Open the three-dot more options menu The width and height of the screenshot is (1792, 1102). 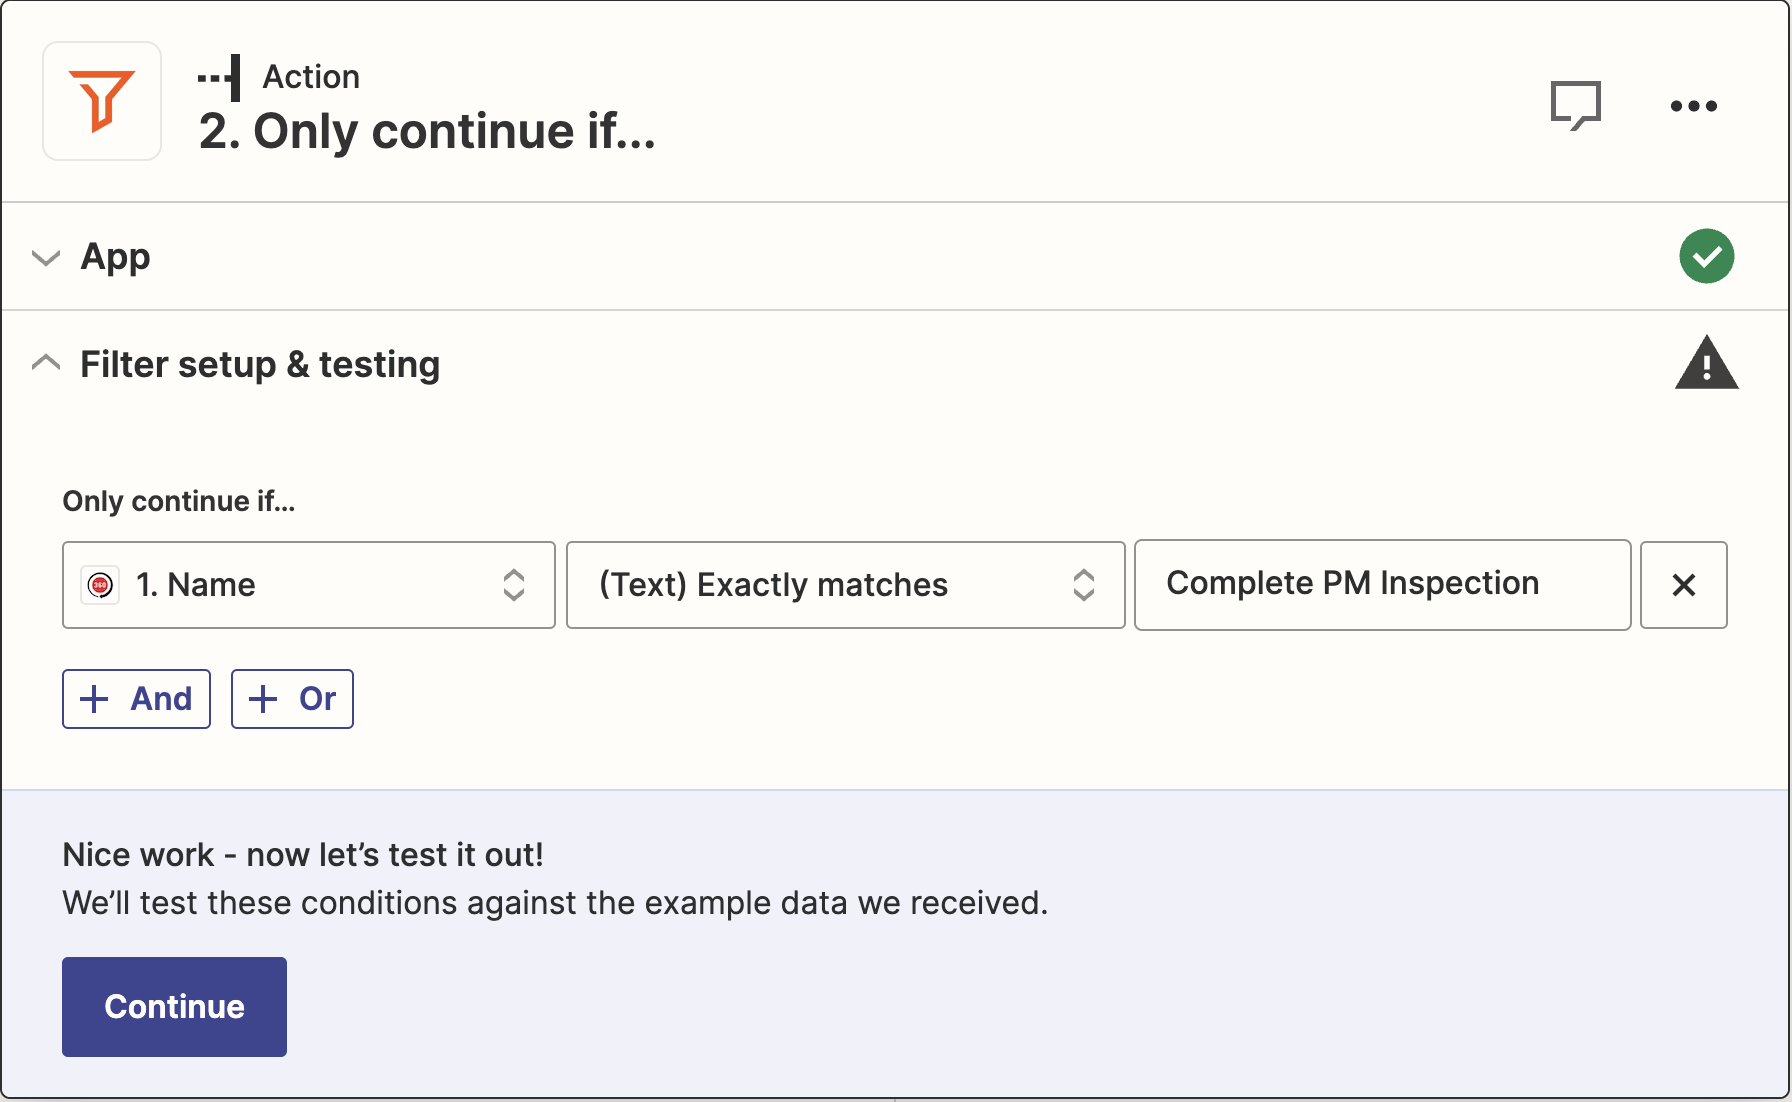[1694, 105]
